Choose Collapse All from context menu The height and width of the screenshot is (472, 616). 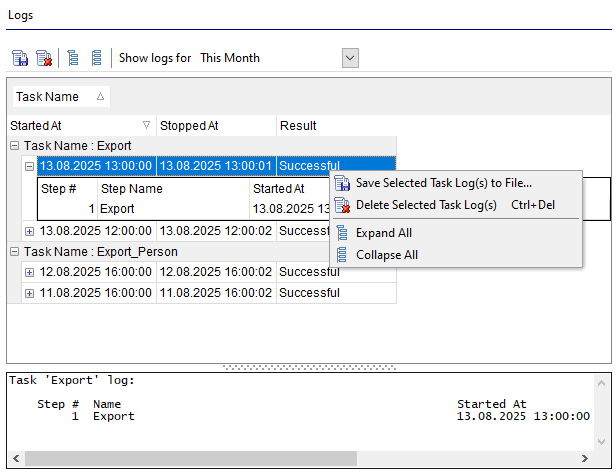456,255
